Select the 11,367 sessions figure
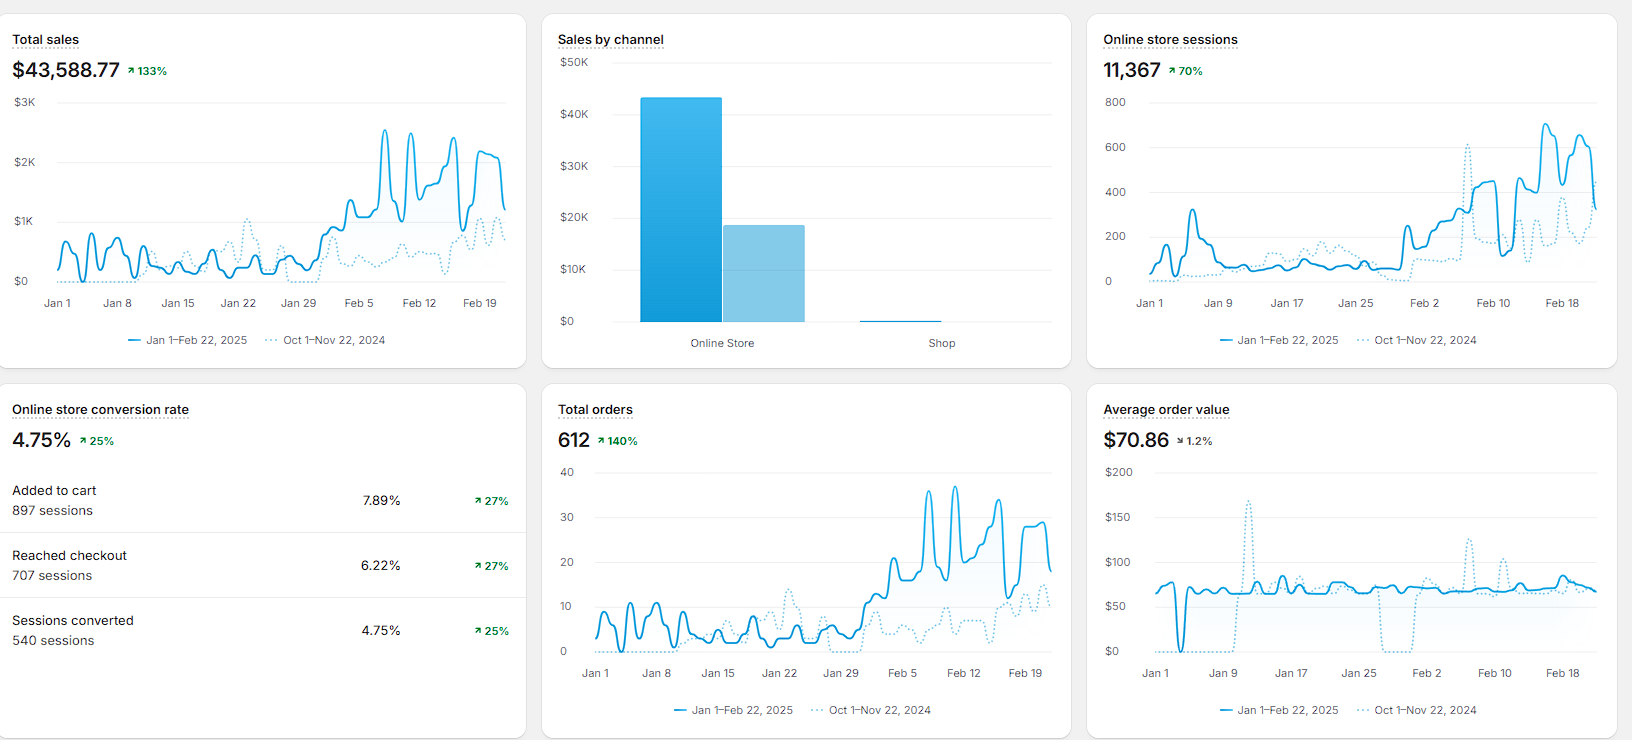The image size is (1632, 740). click(1132, 70)
